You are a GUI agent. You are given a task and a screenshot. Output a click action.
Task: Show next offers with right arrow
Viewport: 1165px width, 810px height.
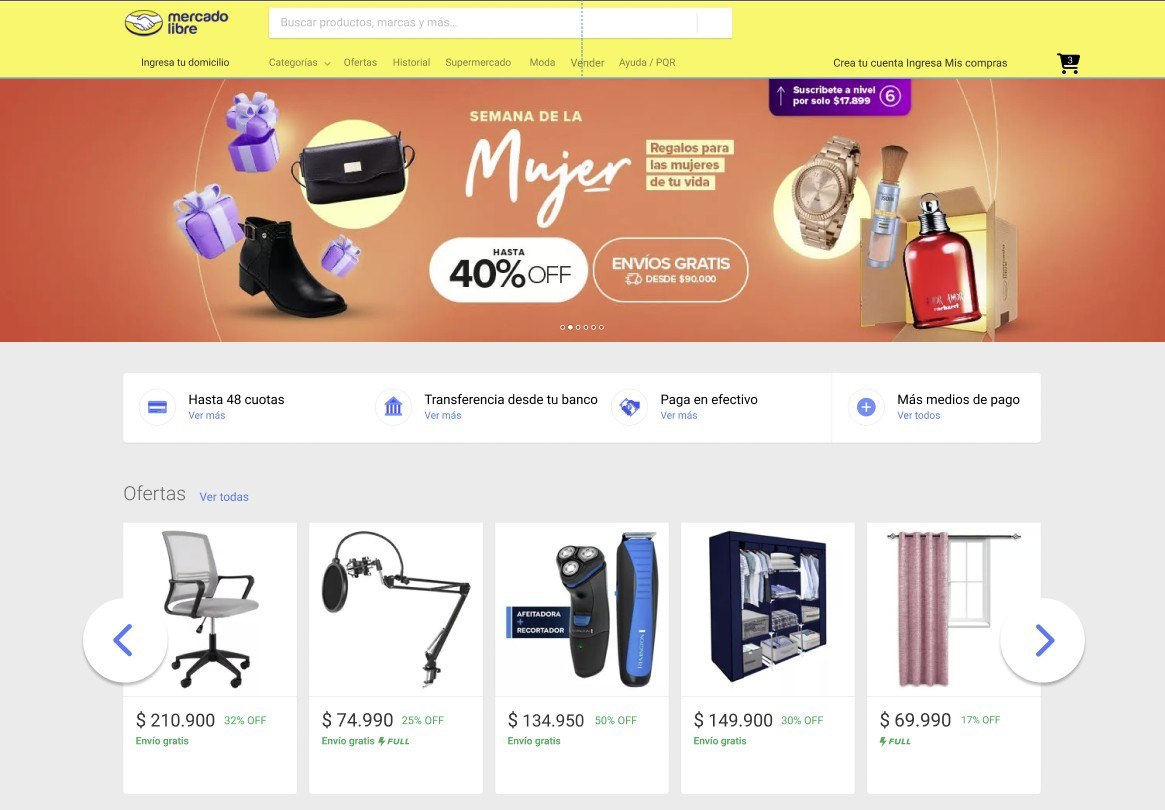(1043, 640)
